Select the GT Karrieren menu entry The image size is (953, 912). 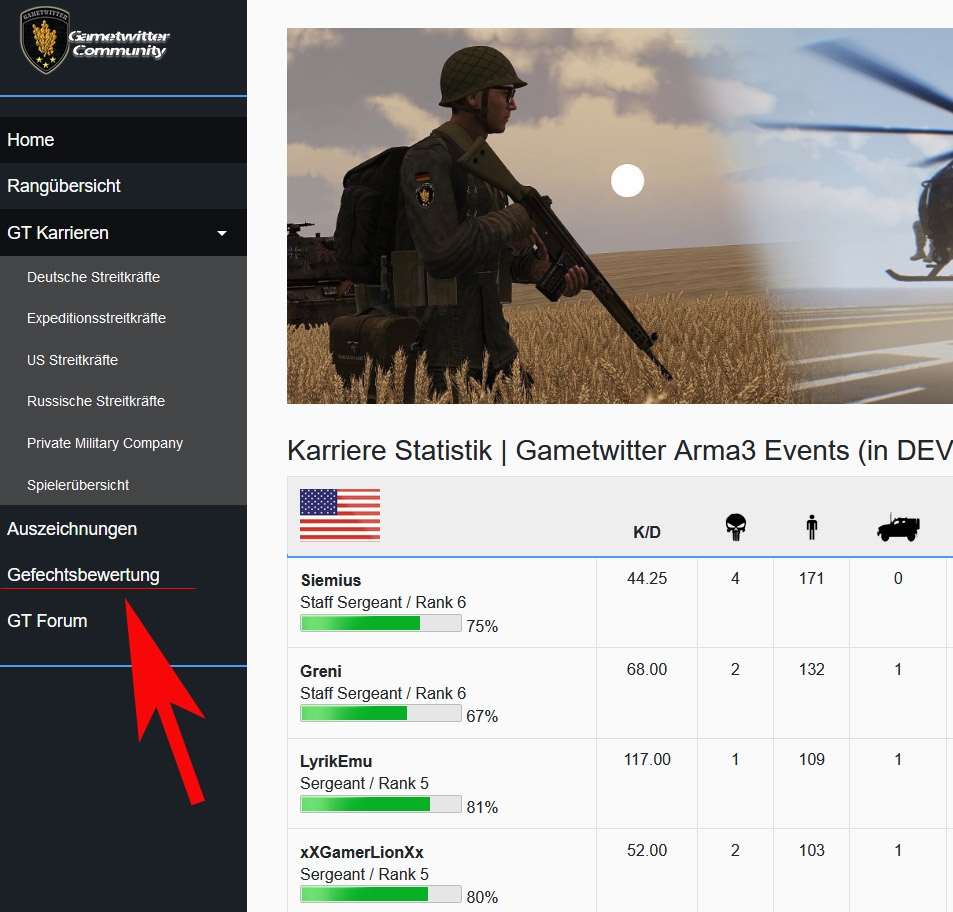click(123, 233)
